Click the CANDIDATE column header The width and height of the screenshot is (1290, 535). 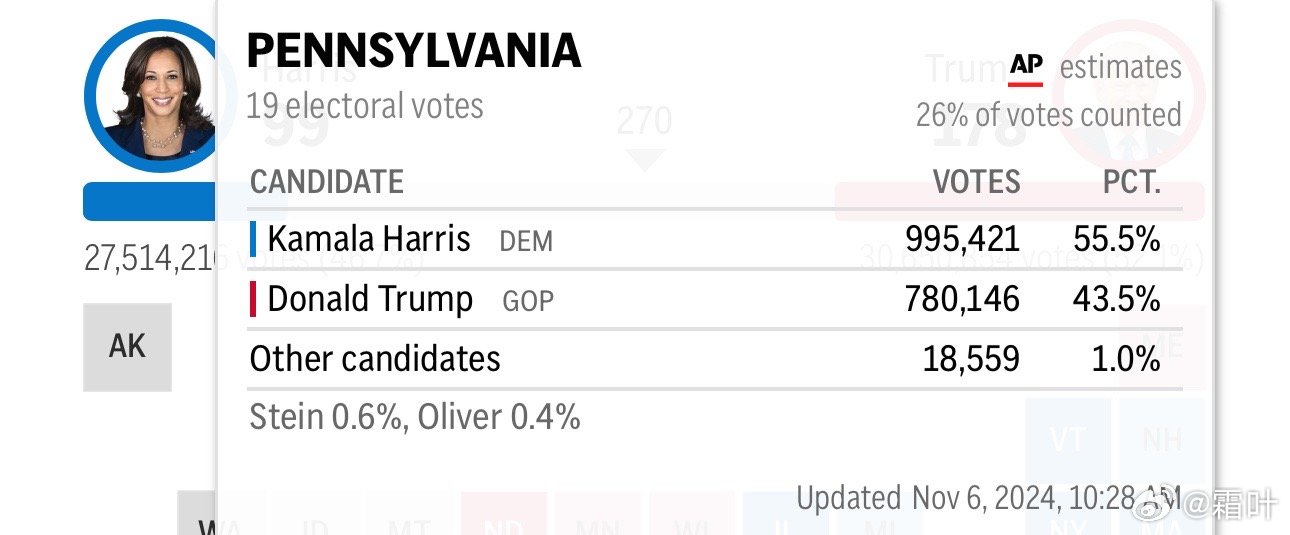coord(327,182)
